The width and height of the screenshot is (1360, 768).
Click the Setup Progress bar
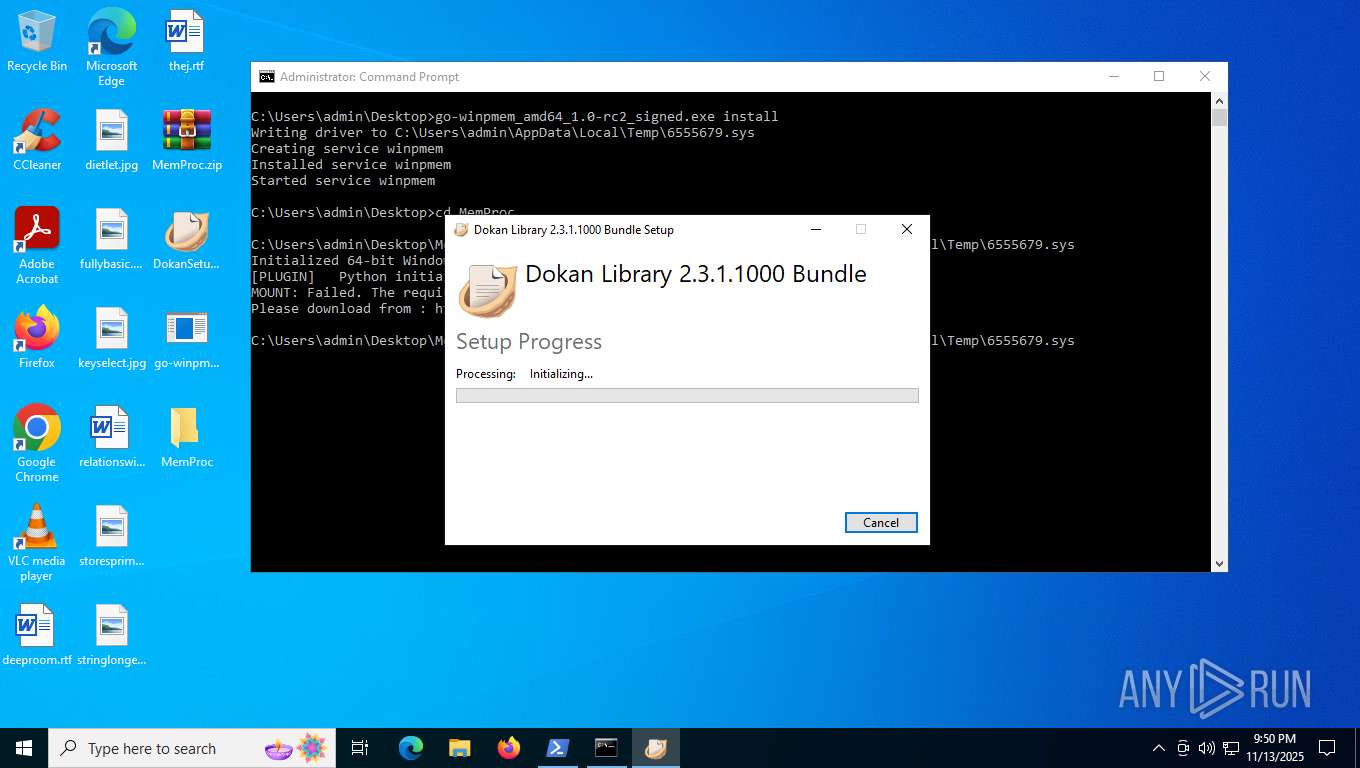click(687, 396)
